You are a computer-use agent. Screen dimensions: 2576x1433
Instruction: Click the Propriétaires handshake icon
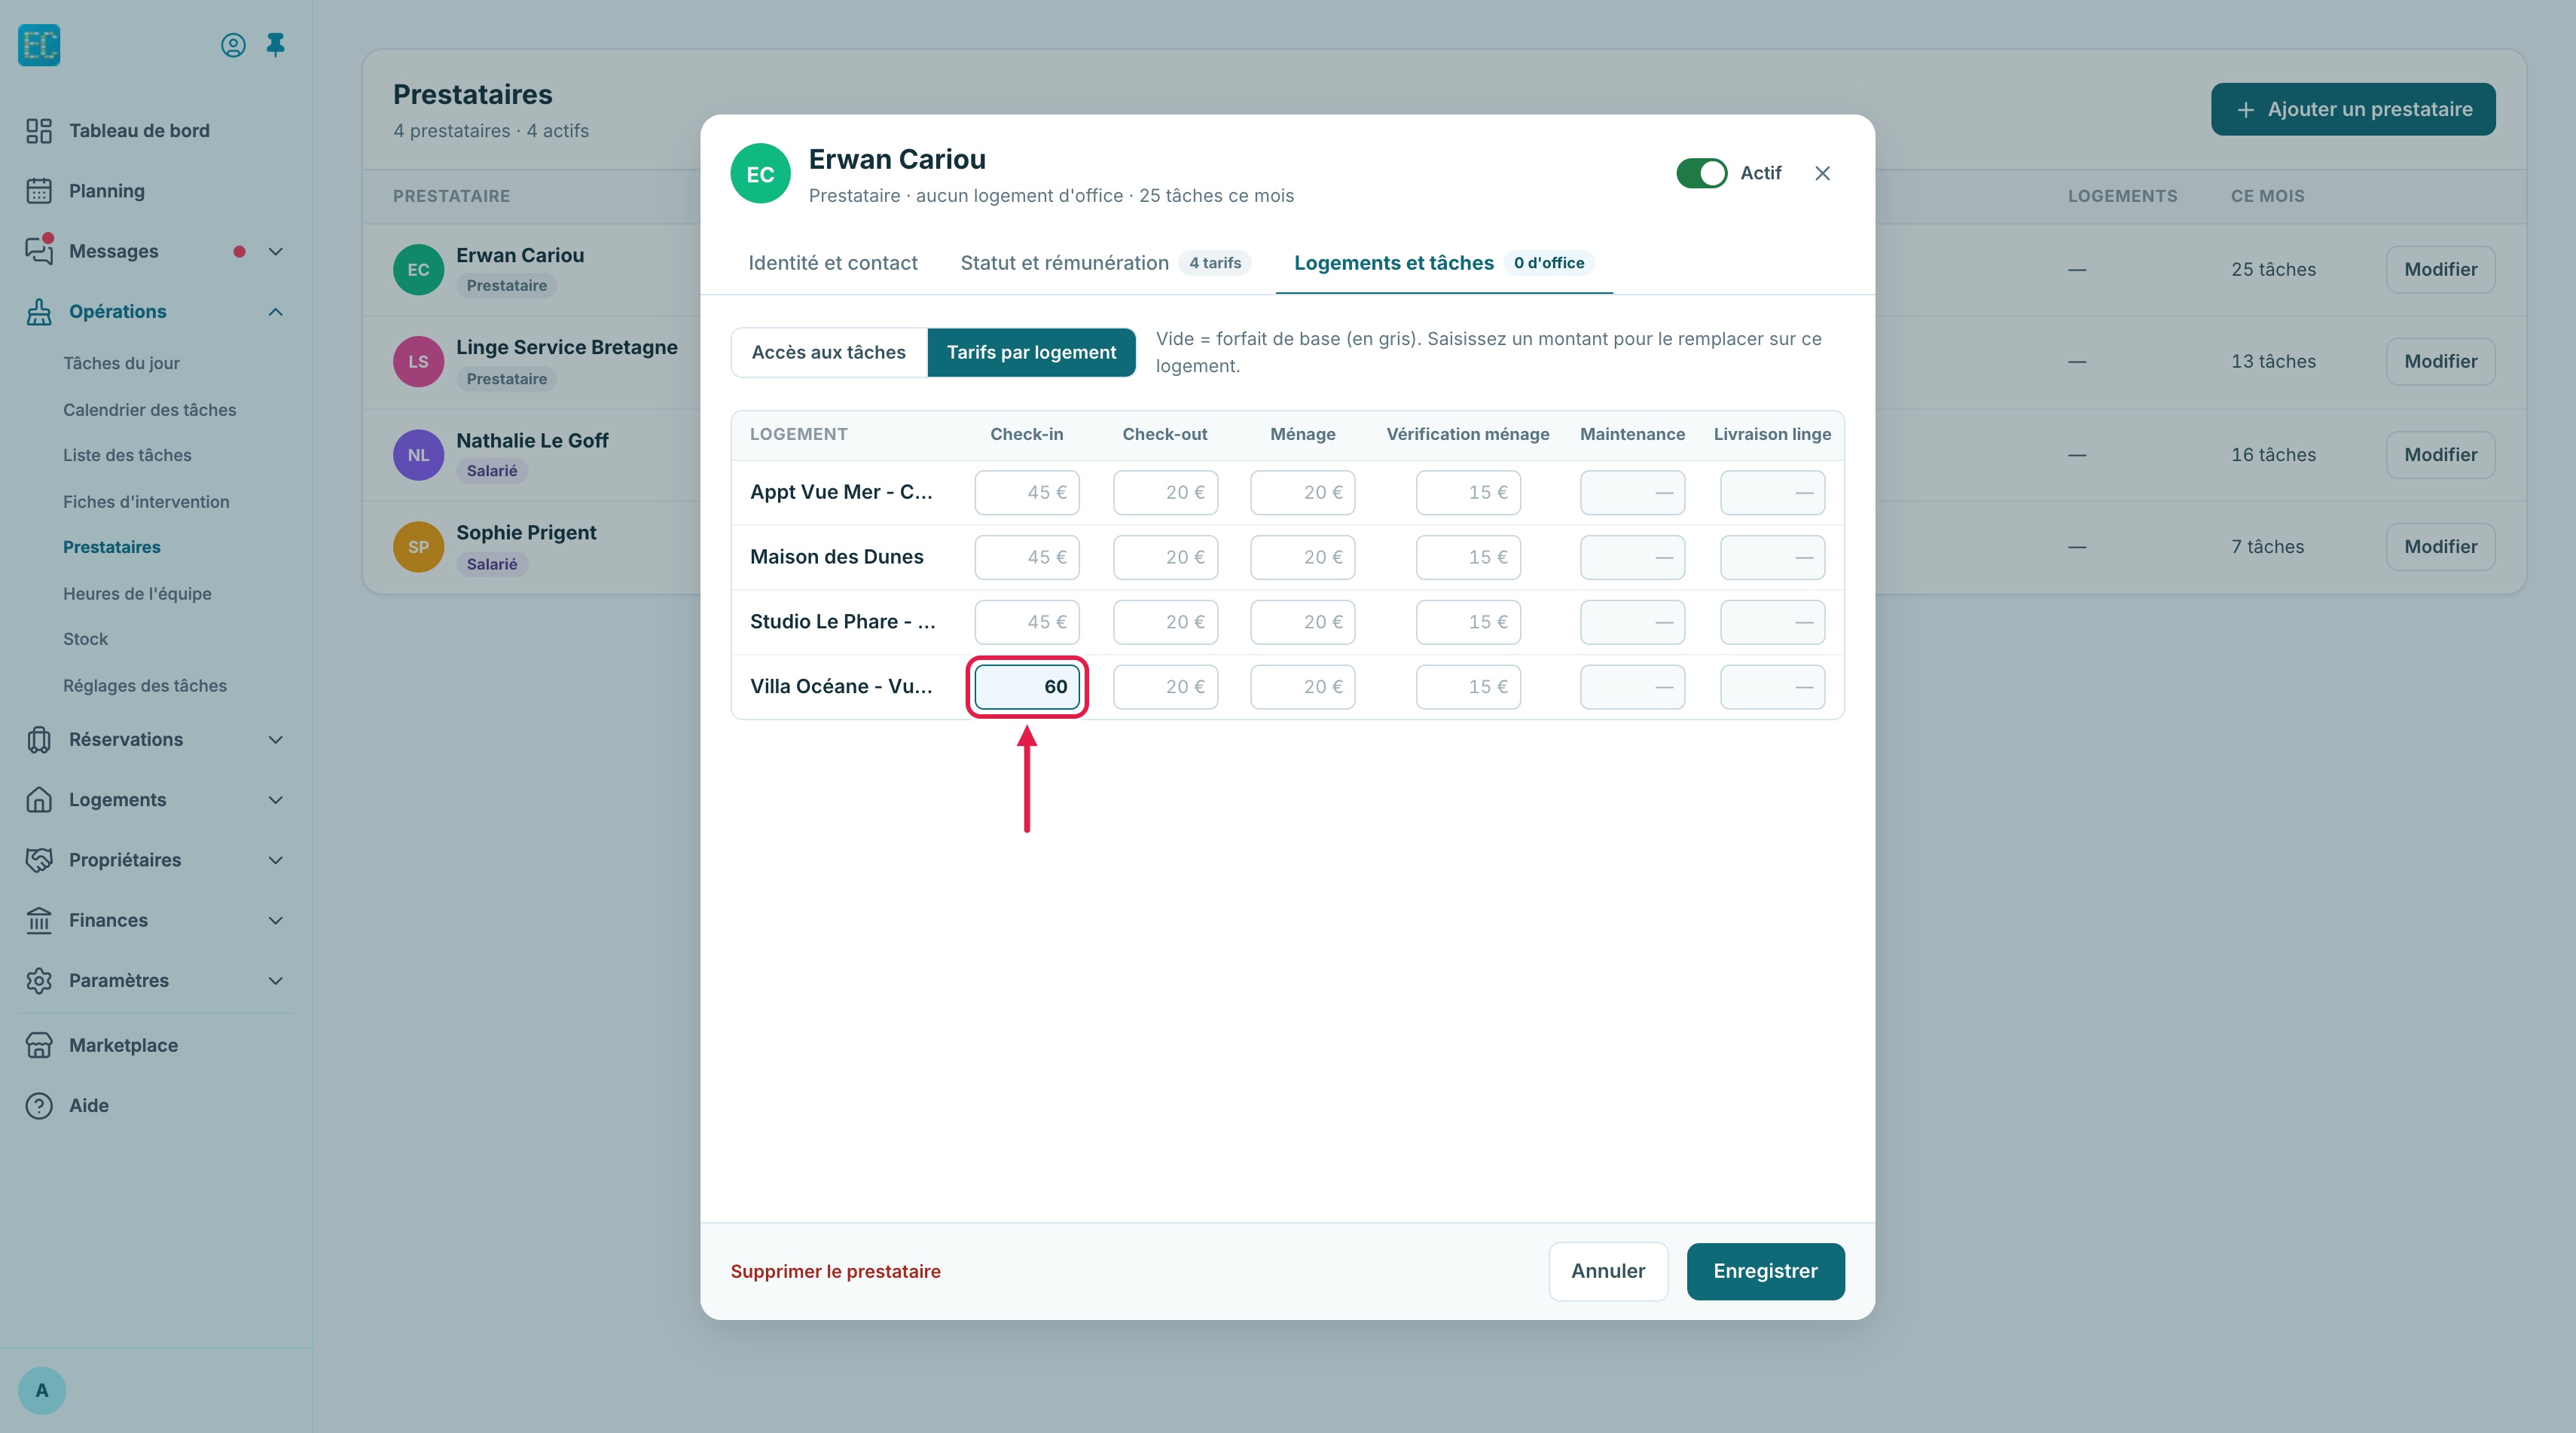click(x=39, y=860)
